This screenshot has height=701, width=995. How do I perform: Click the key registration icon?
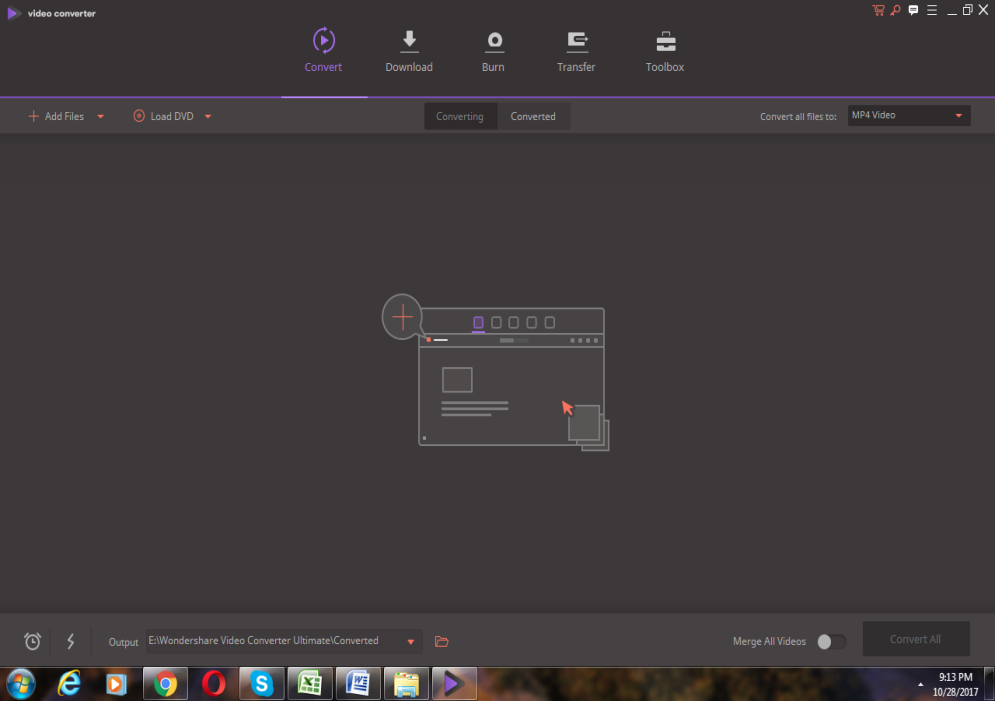click(895, 10)
